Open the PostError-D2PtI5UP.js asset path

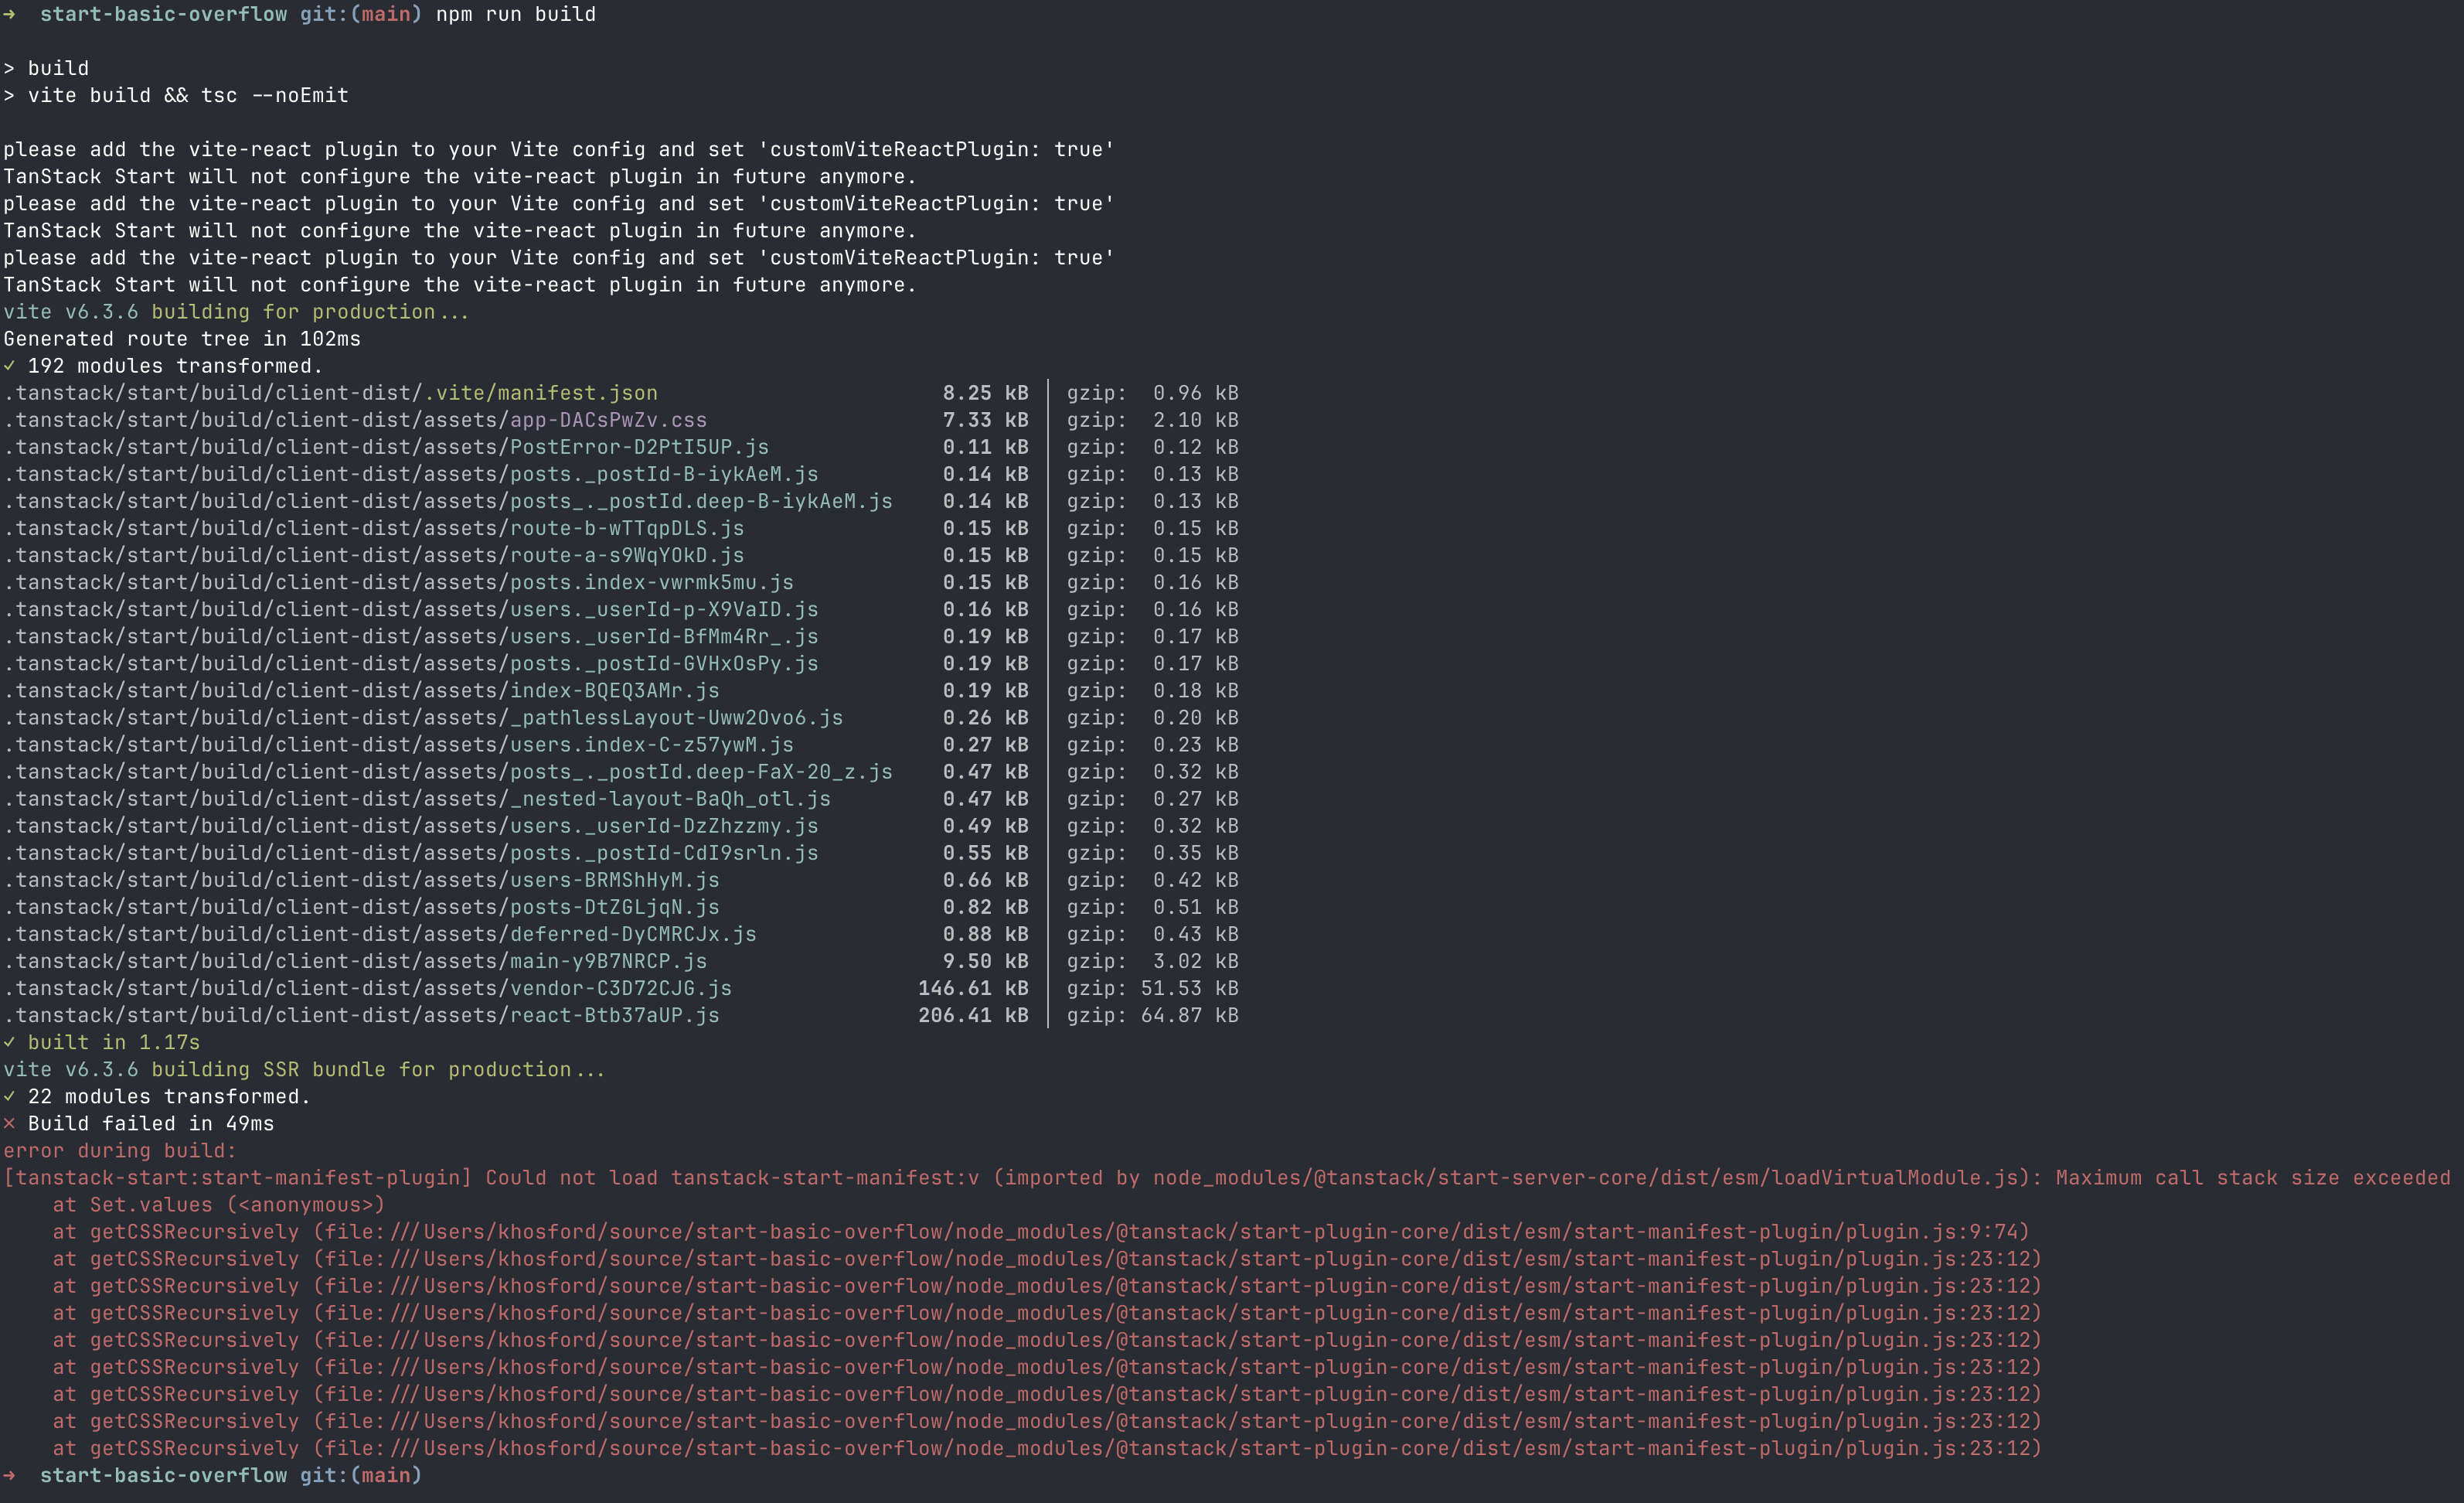coord(639,447)
